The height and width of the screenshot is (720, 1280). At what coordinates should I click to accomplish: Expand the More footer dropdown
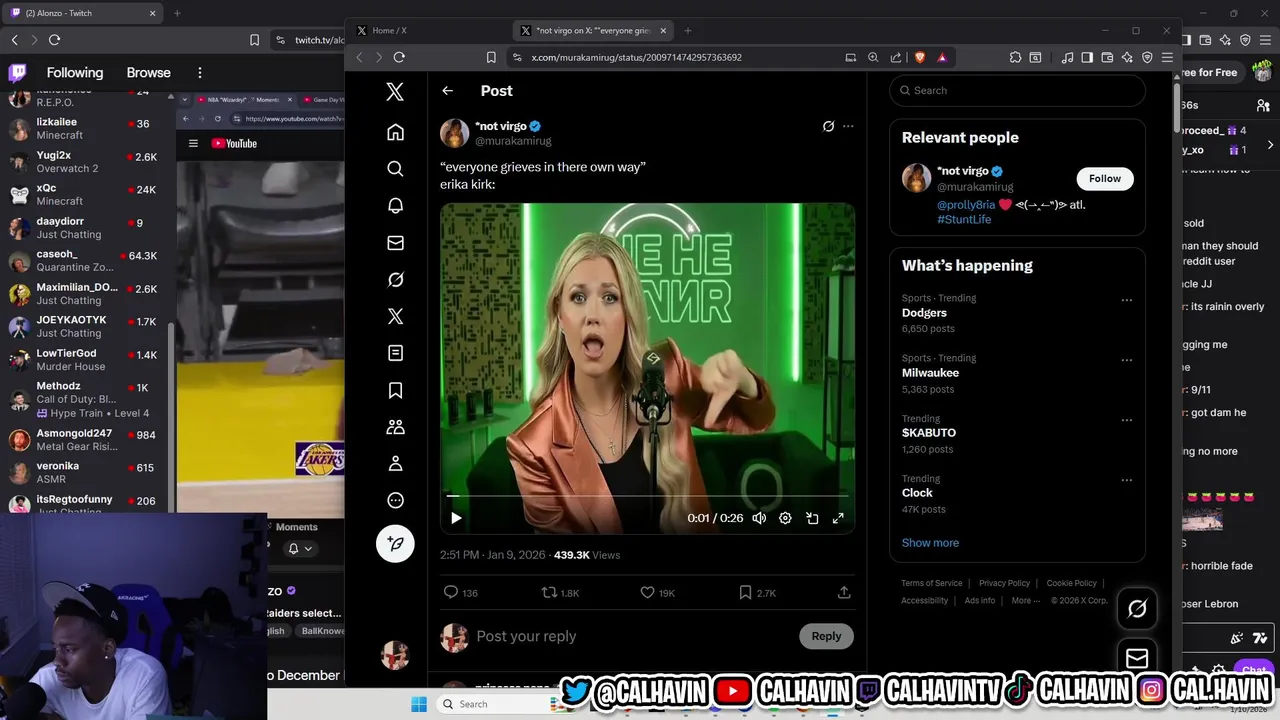tap(1025, 600)
